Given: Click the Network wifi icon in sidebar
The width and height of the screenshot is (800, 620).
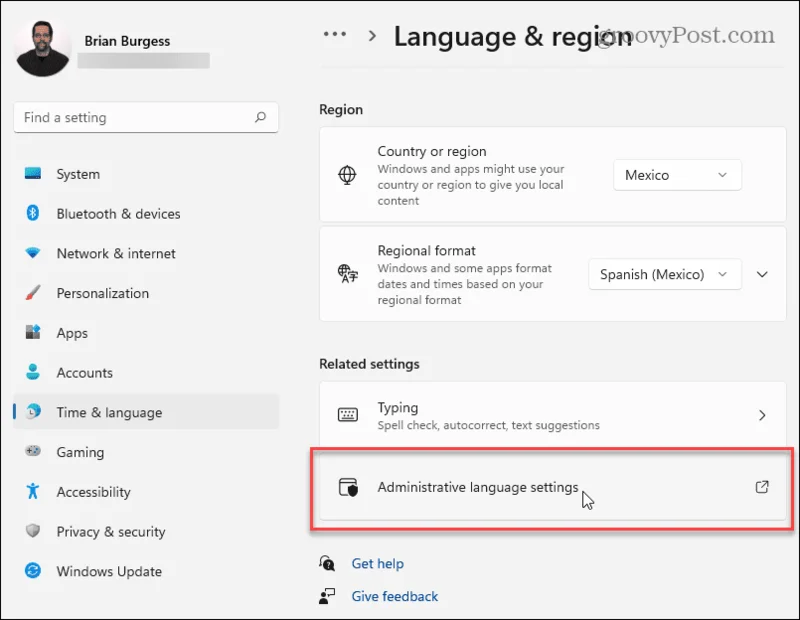Looking at the screenshot, I should click(33, 253).
